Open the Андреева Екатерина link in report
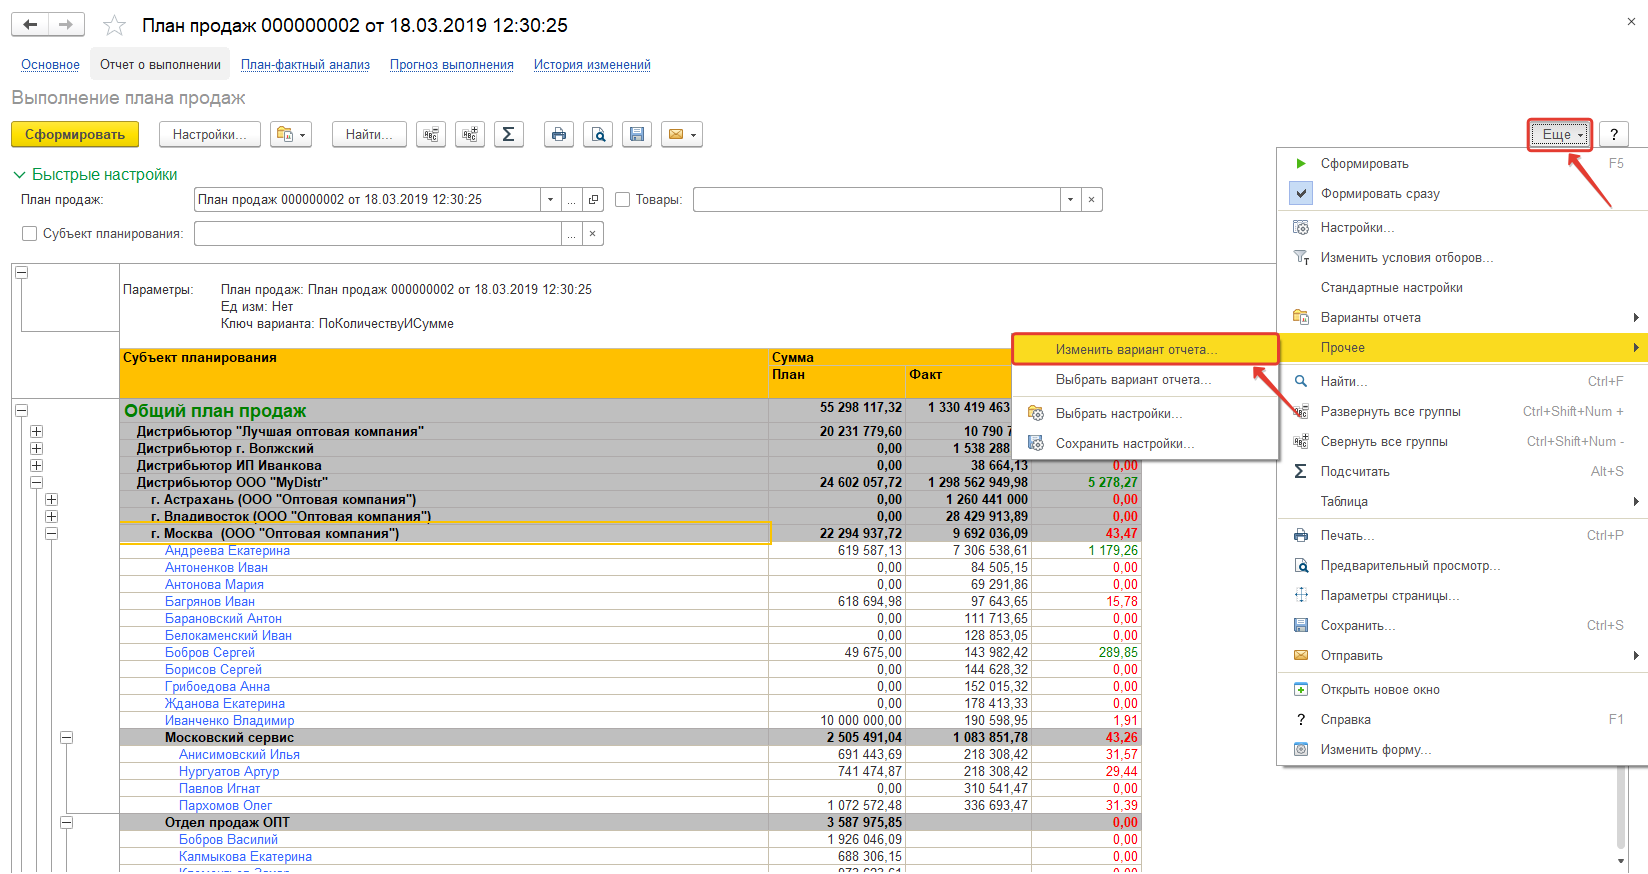This screenshot has width=1648, height=874. 227,551
